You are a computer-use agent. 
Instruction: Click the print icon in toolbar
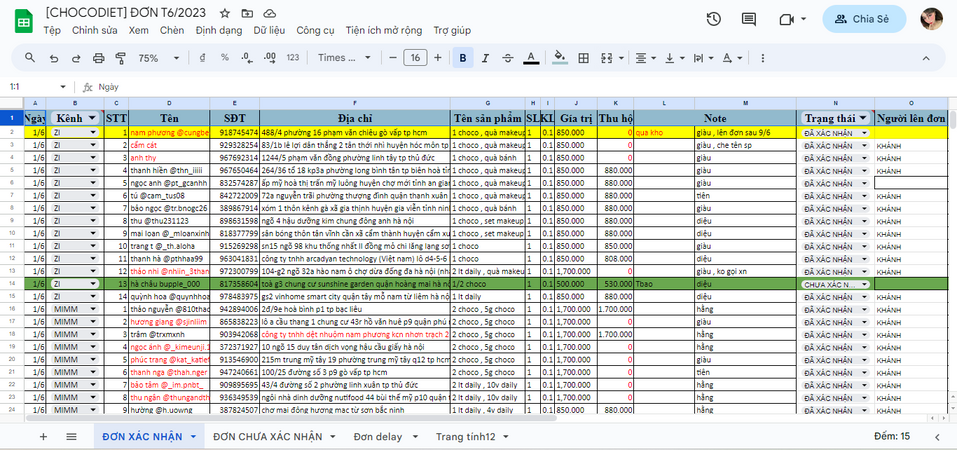[x=98, y=58]
